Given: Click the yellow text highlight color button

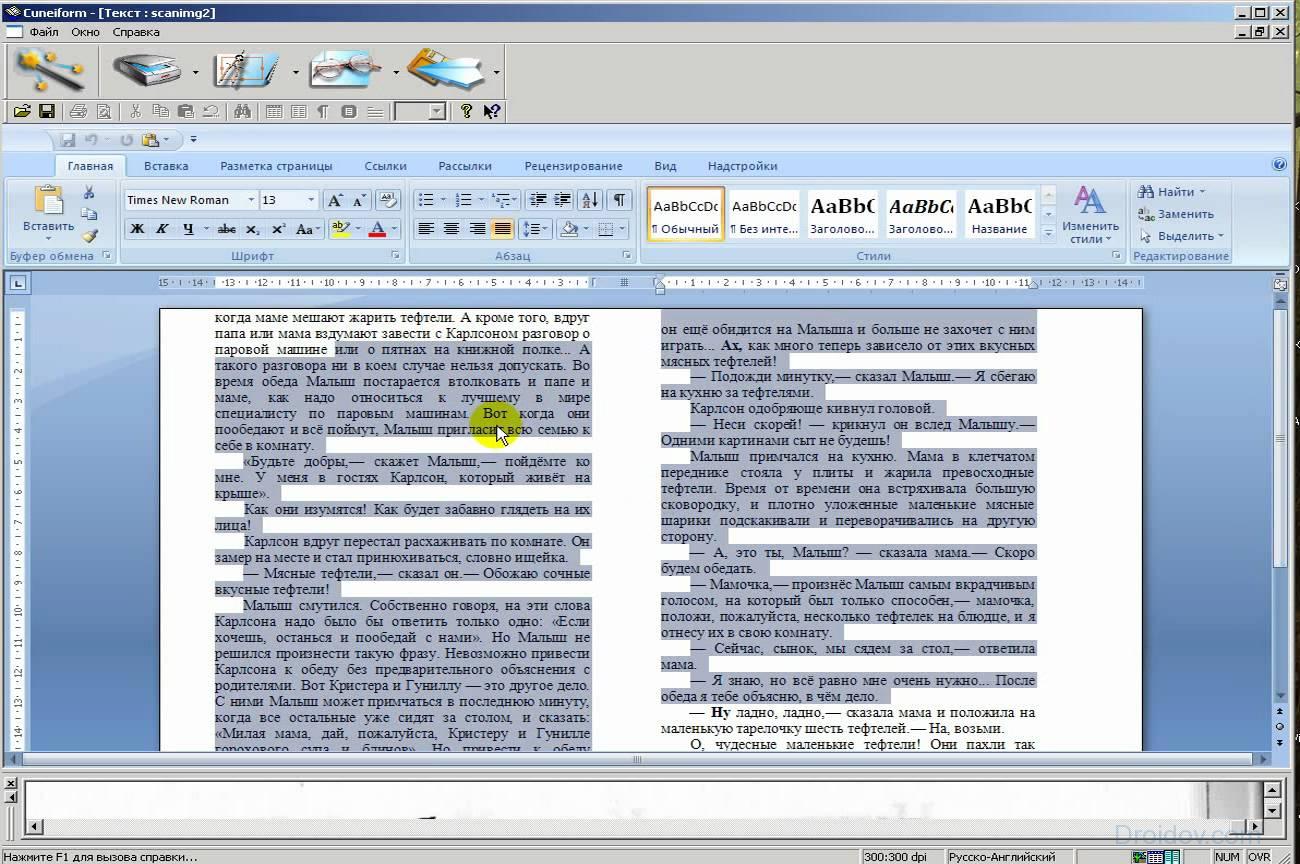Looking at the screenshot, I should coord(340,229).
